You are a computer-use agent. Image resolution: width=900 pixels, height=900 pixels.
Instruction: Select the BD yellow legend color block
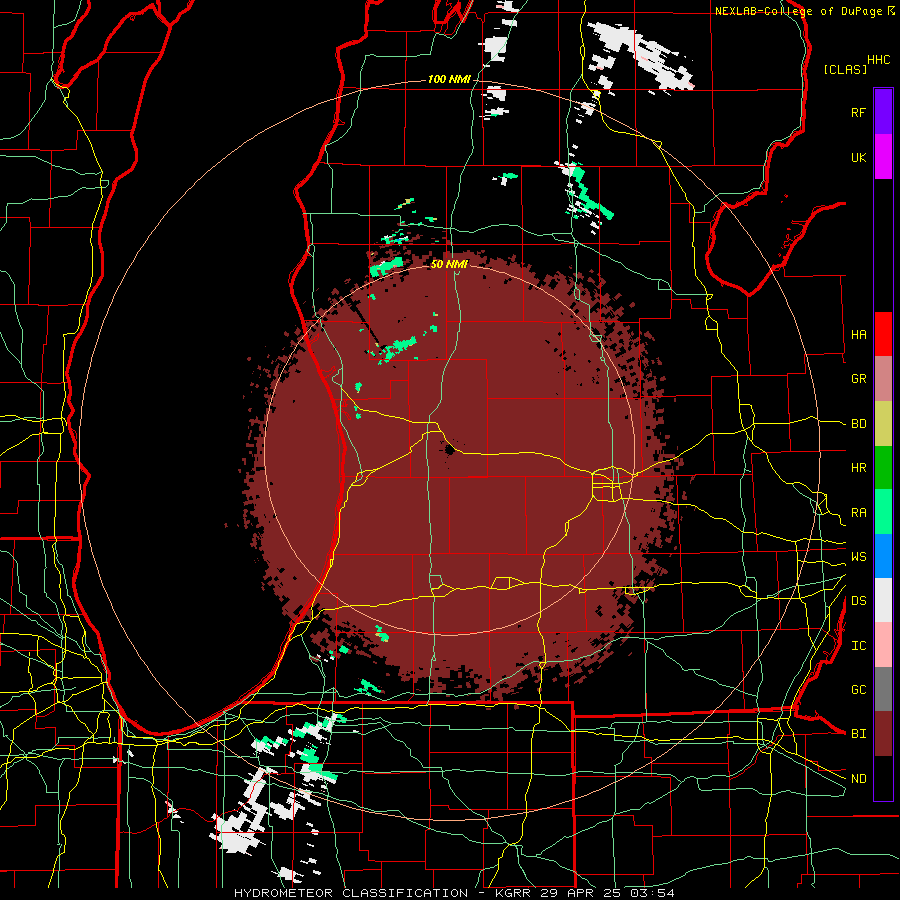point(883,424)
